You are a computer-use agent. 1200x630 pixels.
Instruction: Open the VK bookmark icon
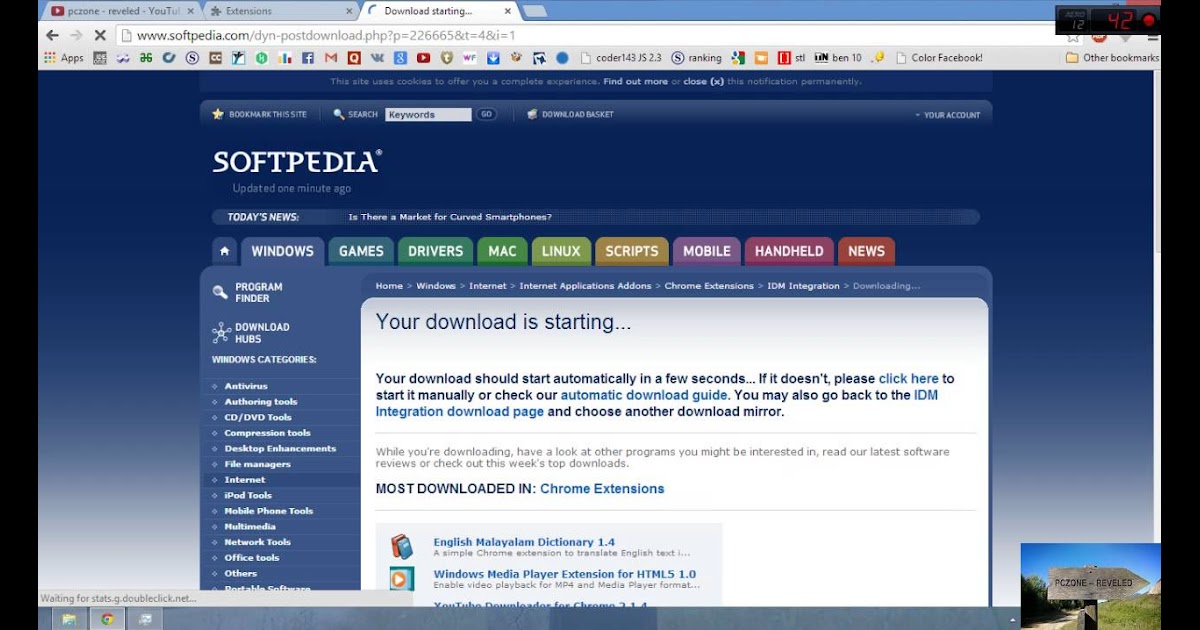(x=377, y=58)
